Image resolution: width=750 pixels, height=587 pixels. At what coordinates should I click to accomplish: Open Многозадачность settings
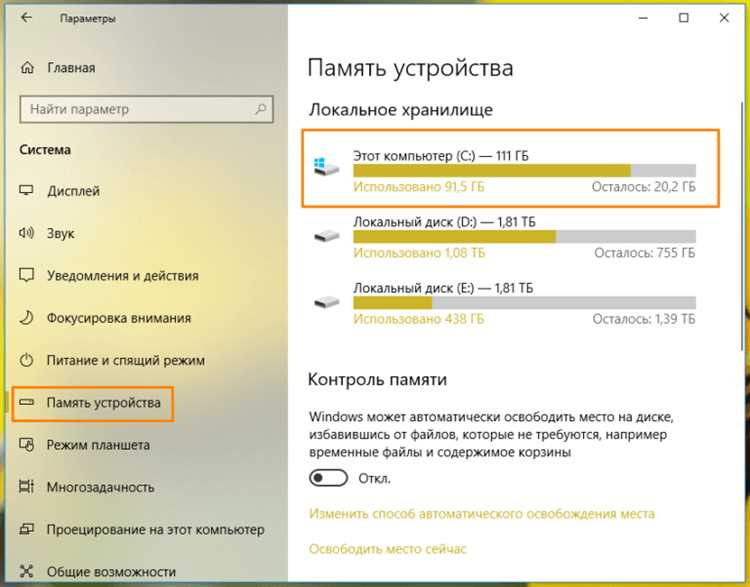[100, 487]
